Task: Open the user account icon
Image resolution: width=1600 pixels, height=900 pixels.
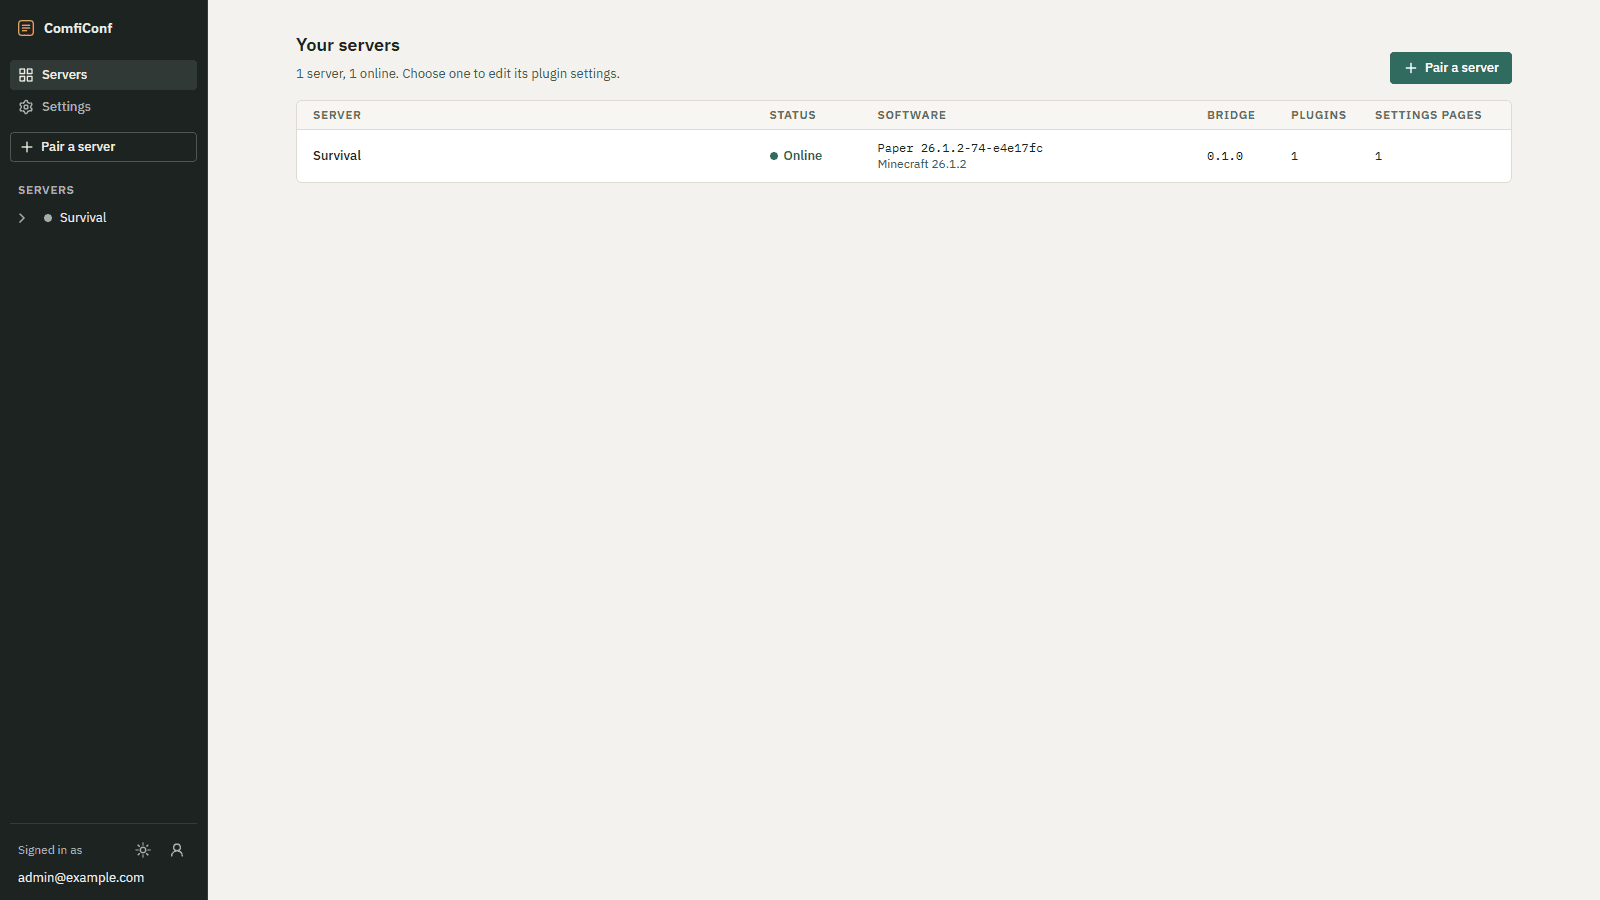Action: click(x=177, y=850)
